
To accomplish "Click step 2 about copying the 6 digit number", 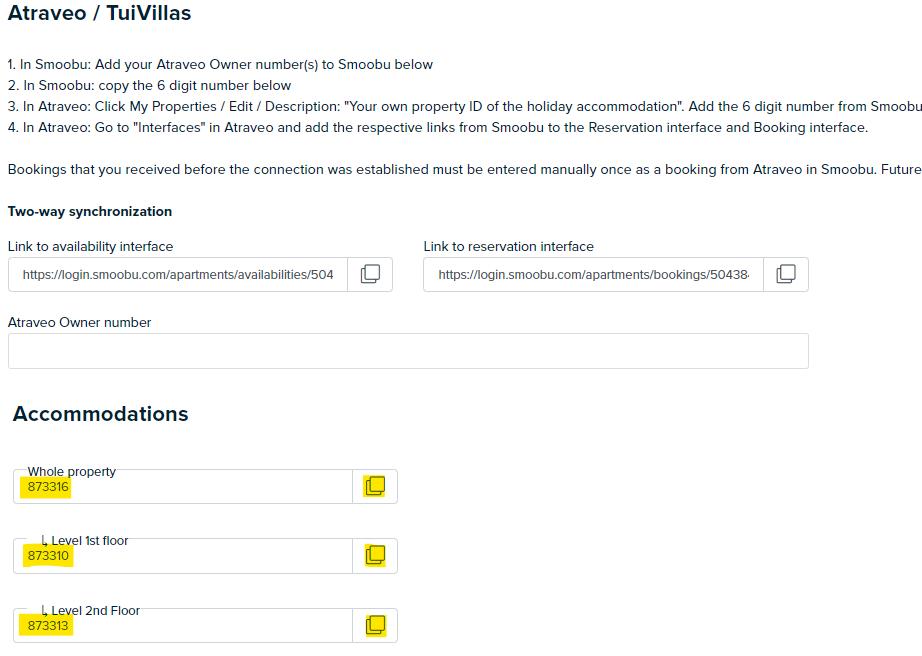I will click(x=149, y=85).
